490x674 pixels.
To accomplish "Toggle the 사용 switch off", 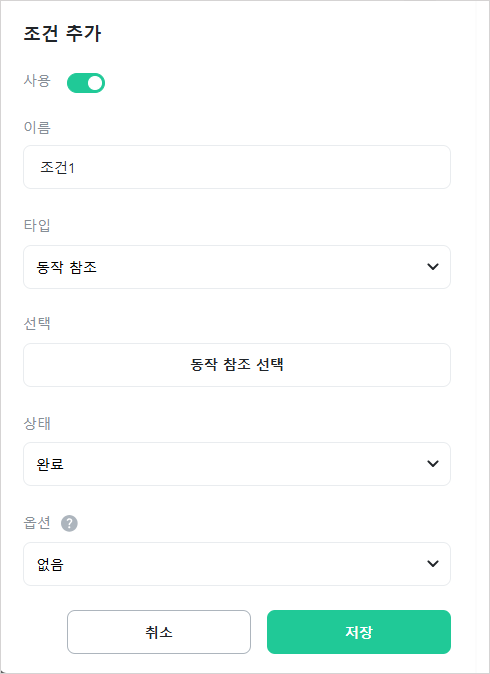I will pyautogui.click(x=86, y=83).
